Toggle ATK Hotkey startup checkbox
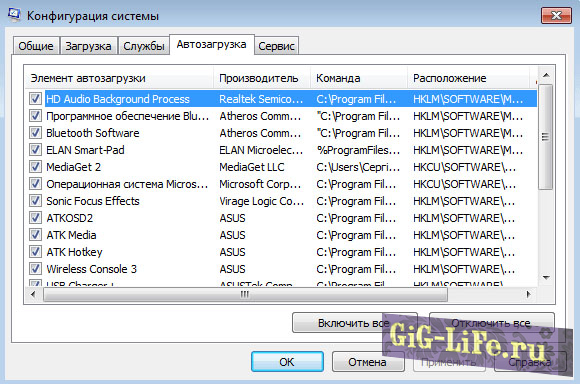Image resolution: width=580 pixels, height=384 pixels. (35, 252)
